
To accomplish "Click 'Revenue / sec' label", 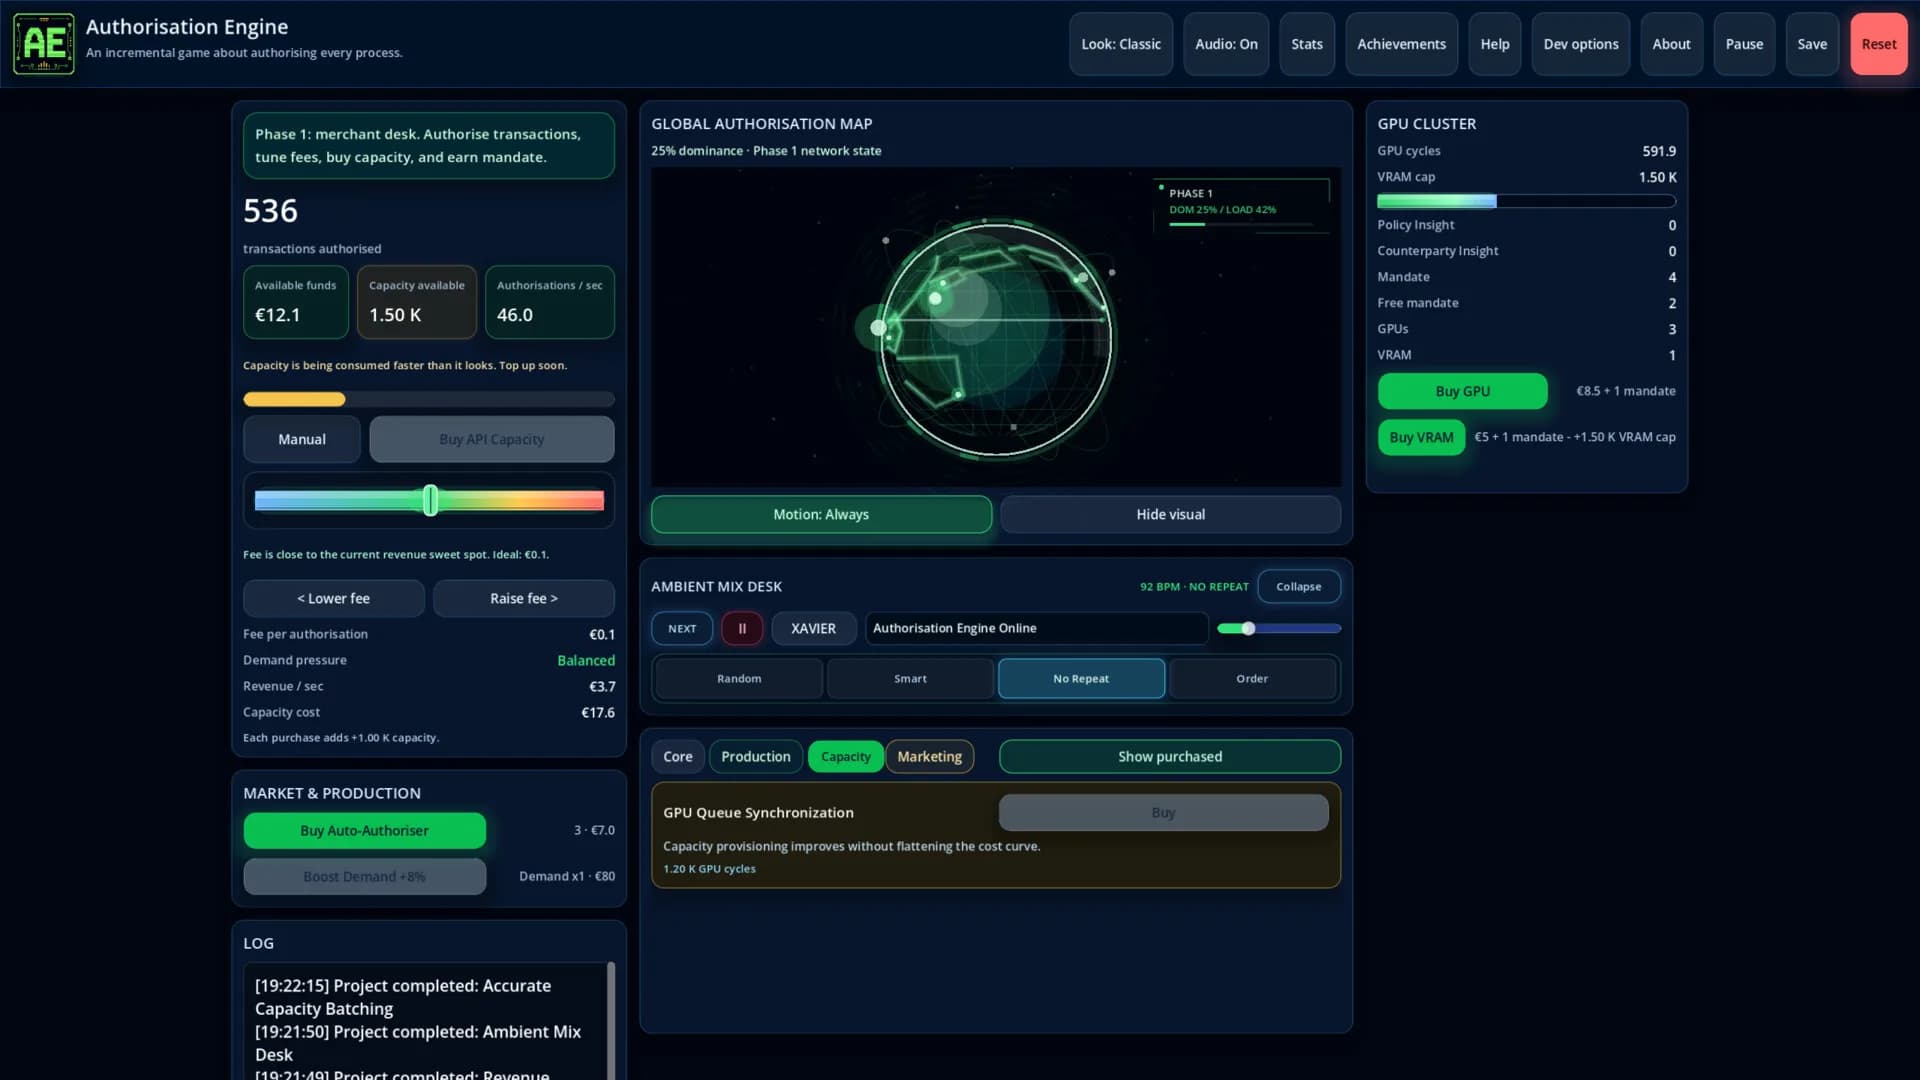I will (x=283, y=686).
